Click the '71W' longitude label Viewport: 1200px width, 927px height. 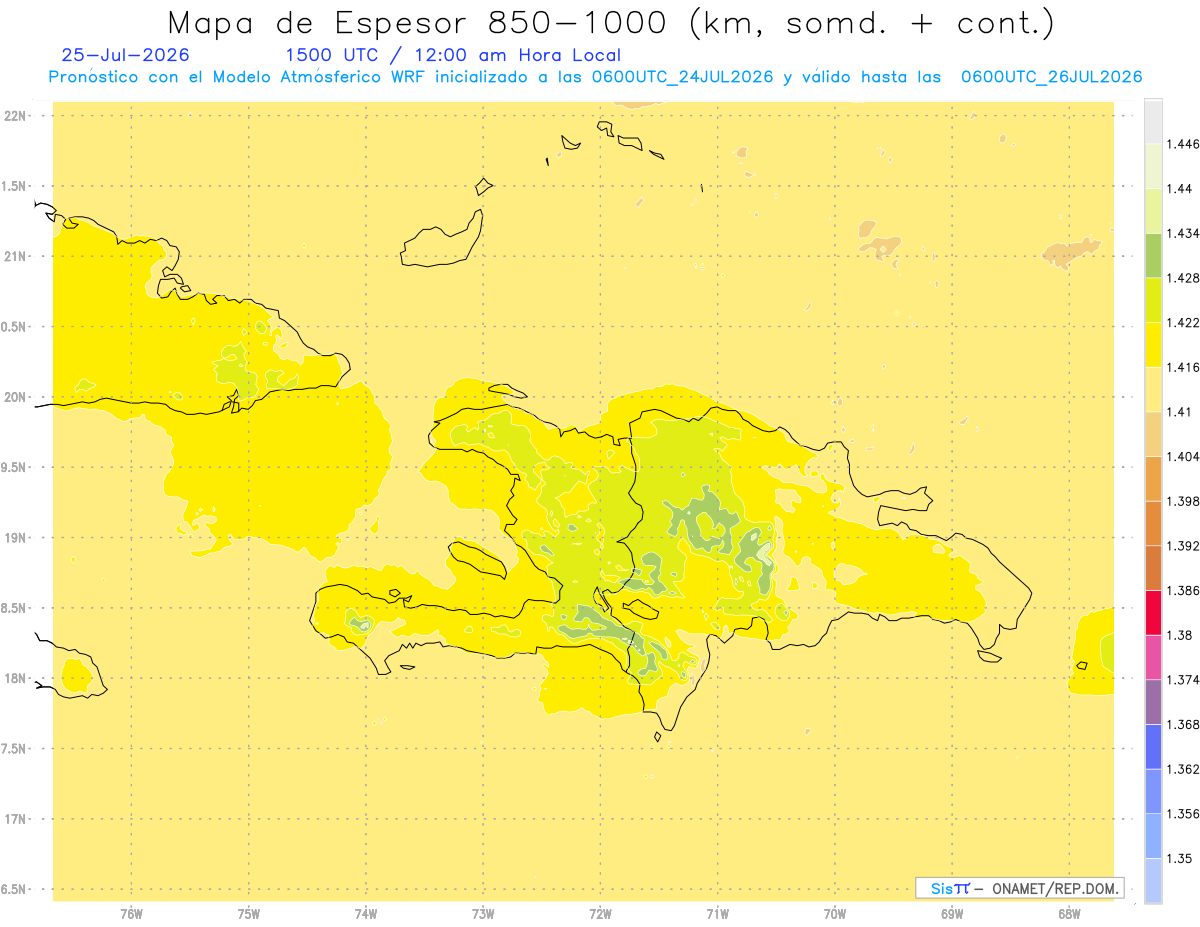[x=717, y=915]
